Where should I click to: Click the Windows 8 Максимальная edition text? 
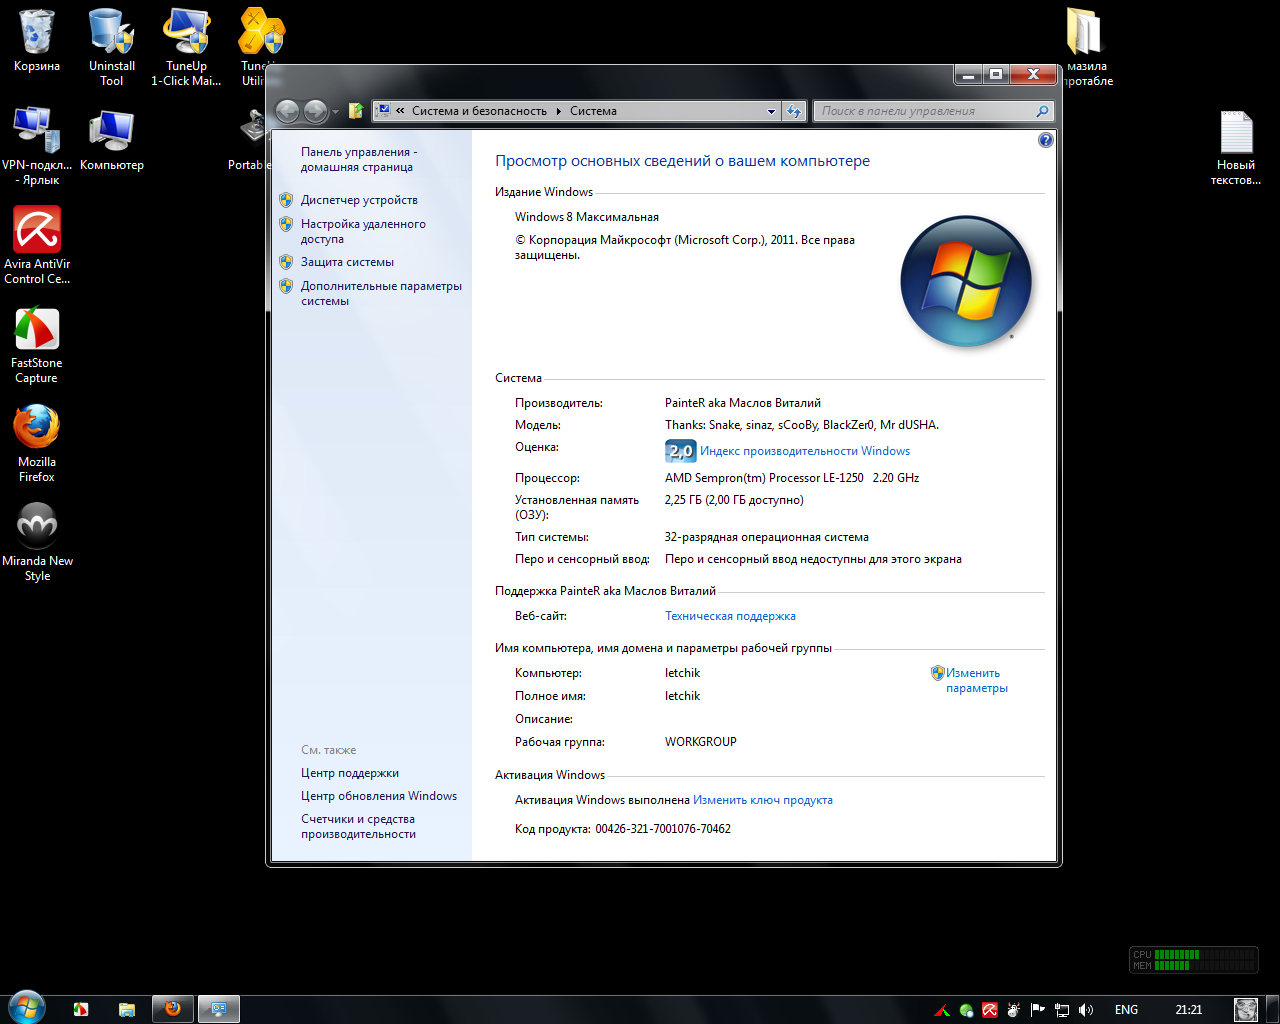[x=587, y=217]
